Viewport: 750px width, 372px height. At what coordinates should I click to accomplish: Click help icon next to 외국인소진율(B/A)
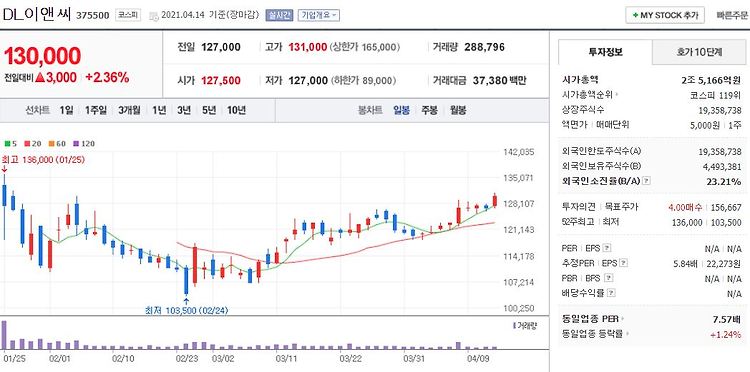(x=647, y=181)
